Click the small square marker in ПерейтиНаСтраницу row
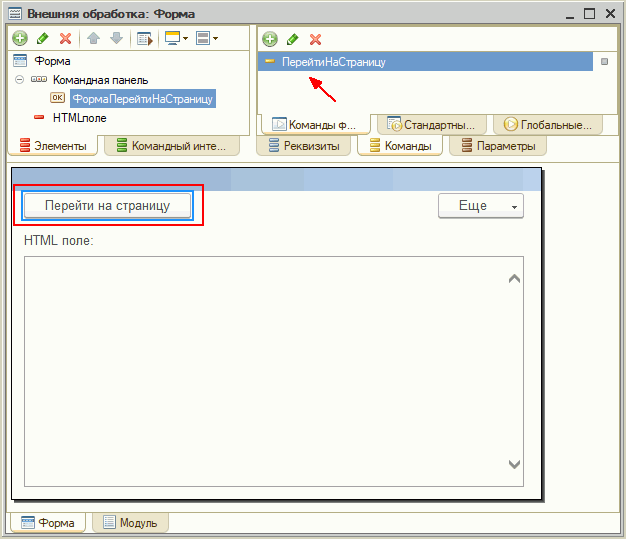This screenshot has width=626, height=539. pyautogui.click(x=604, y=61)
